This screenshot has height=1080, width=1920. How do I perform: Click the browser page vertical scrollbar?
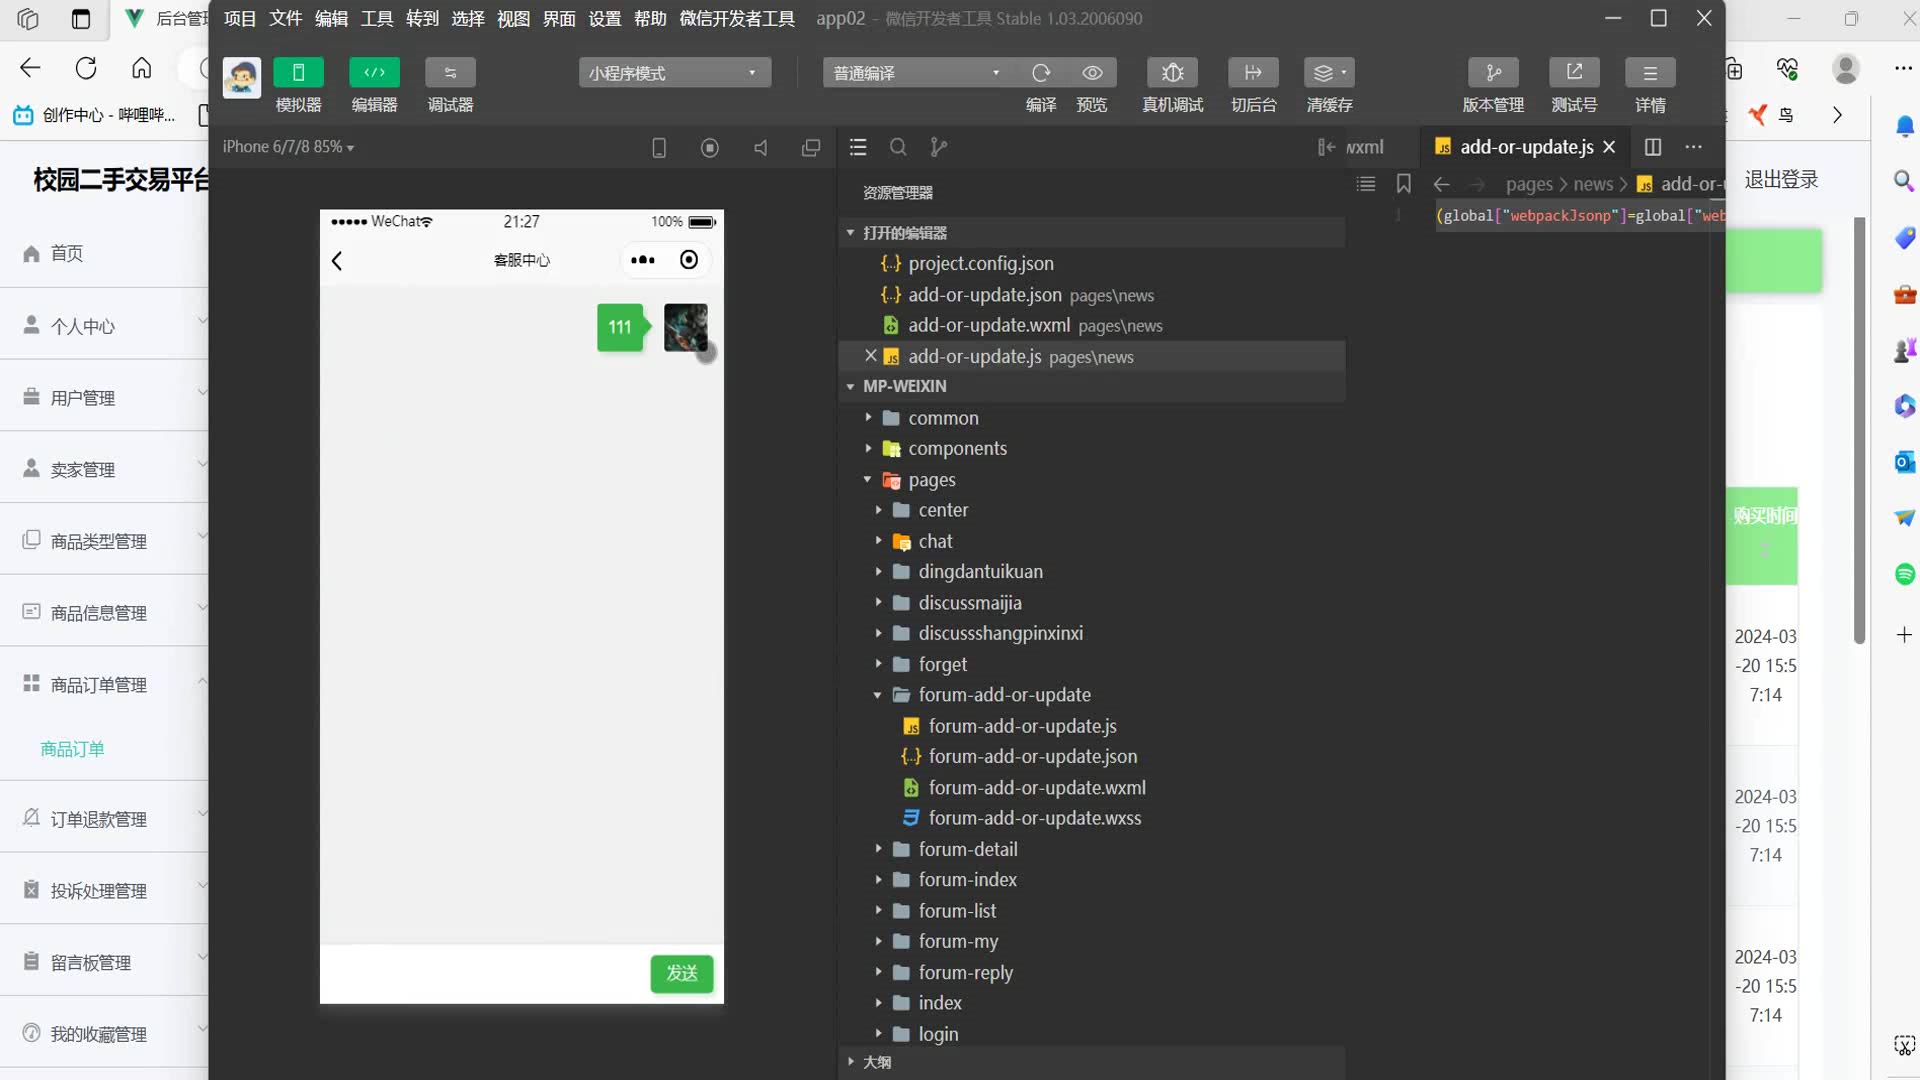[x=1859, y=430]
